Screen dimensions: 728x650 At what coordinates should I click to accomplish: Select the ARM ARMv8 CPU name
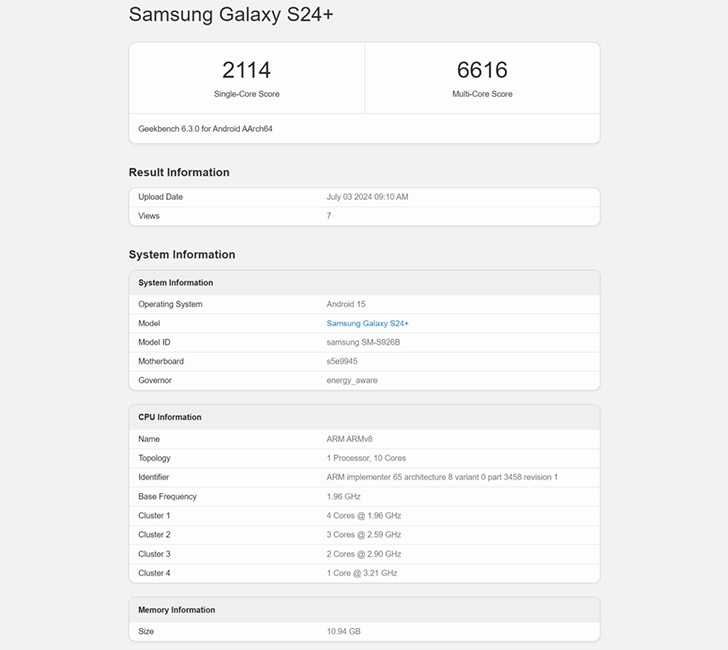(x=349, y=439)
